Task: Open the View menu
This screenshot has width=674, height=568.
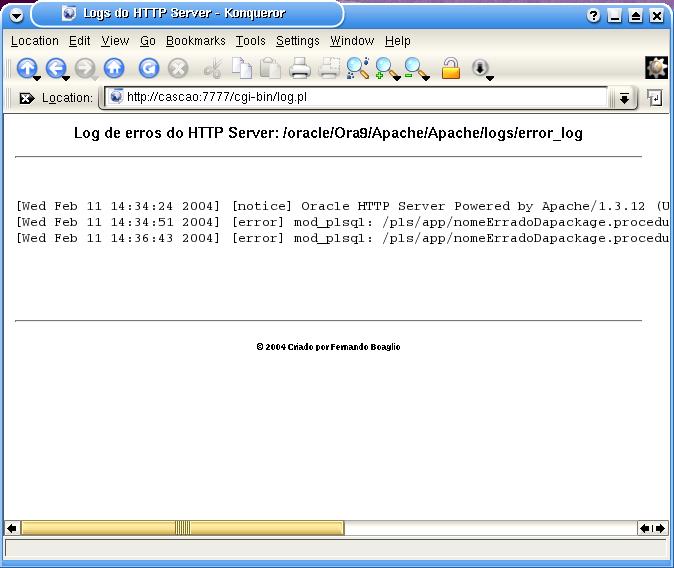Action: coord(115,41)
